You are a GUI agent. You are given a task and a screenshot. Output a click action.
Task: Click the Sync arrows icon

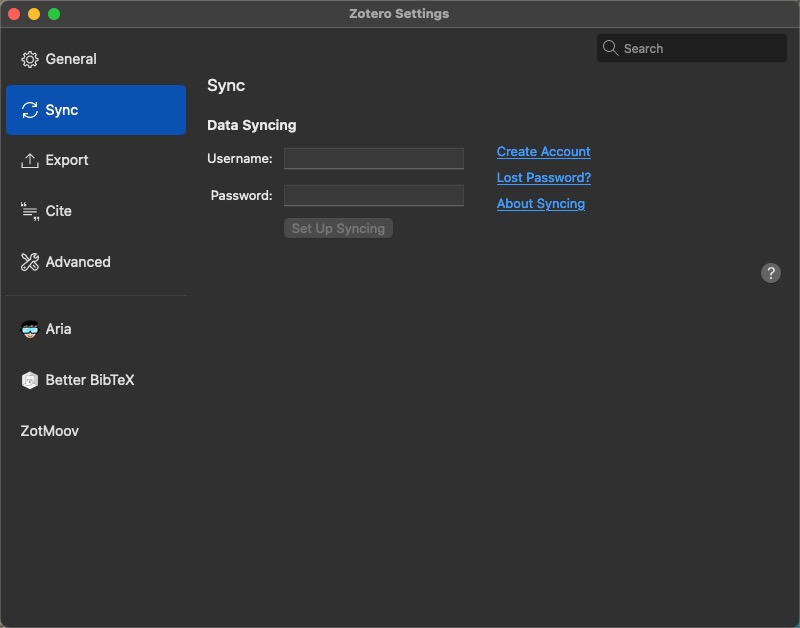(30, 110)
